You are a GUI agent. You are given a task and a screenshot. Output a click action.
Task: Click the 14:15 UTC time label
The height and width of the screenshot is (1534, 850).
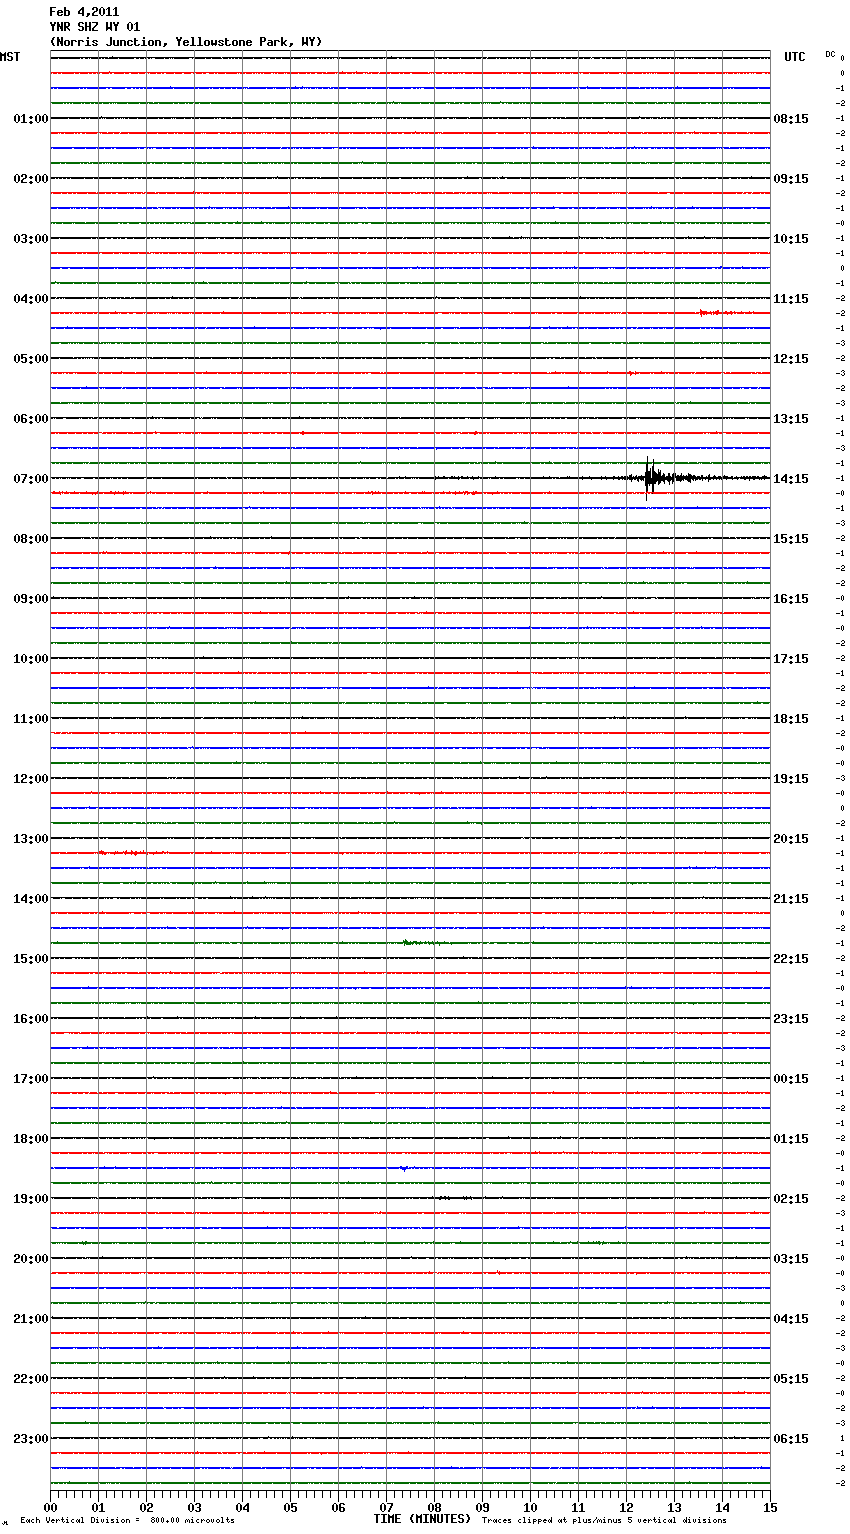tap(791, 479)
